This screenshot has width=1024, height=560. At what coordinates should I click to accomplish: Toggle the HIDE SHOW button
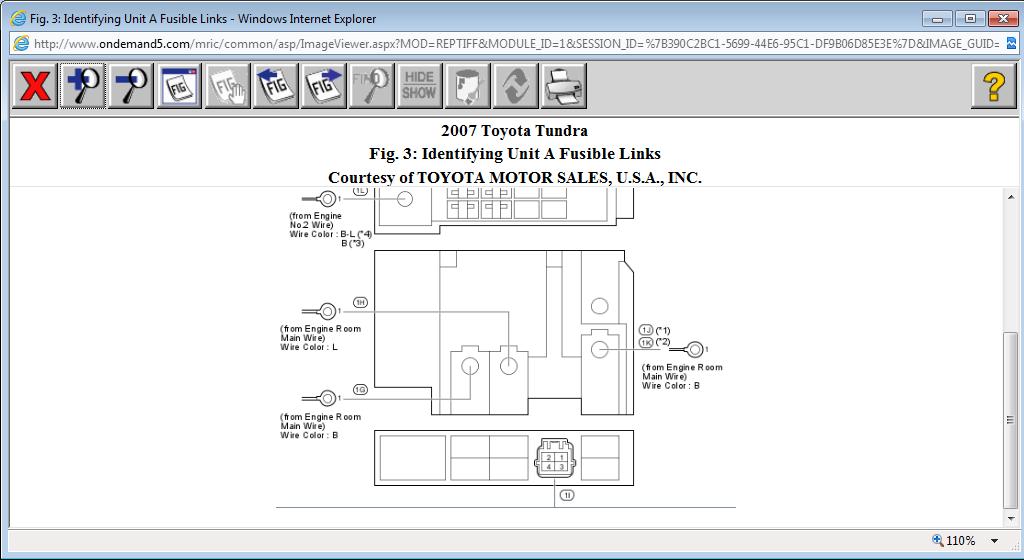point(419,86)
